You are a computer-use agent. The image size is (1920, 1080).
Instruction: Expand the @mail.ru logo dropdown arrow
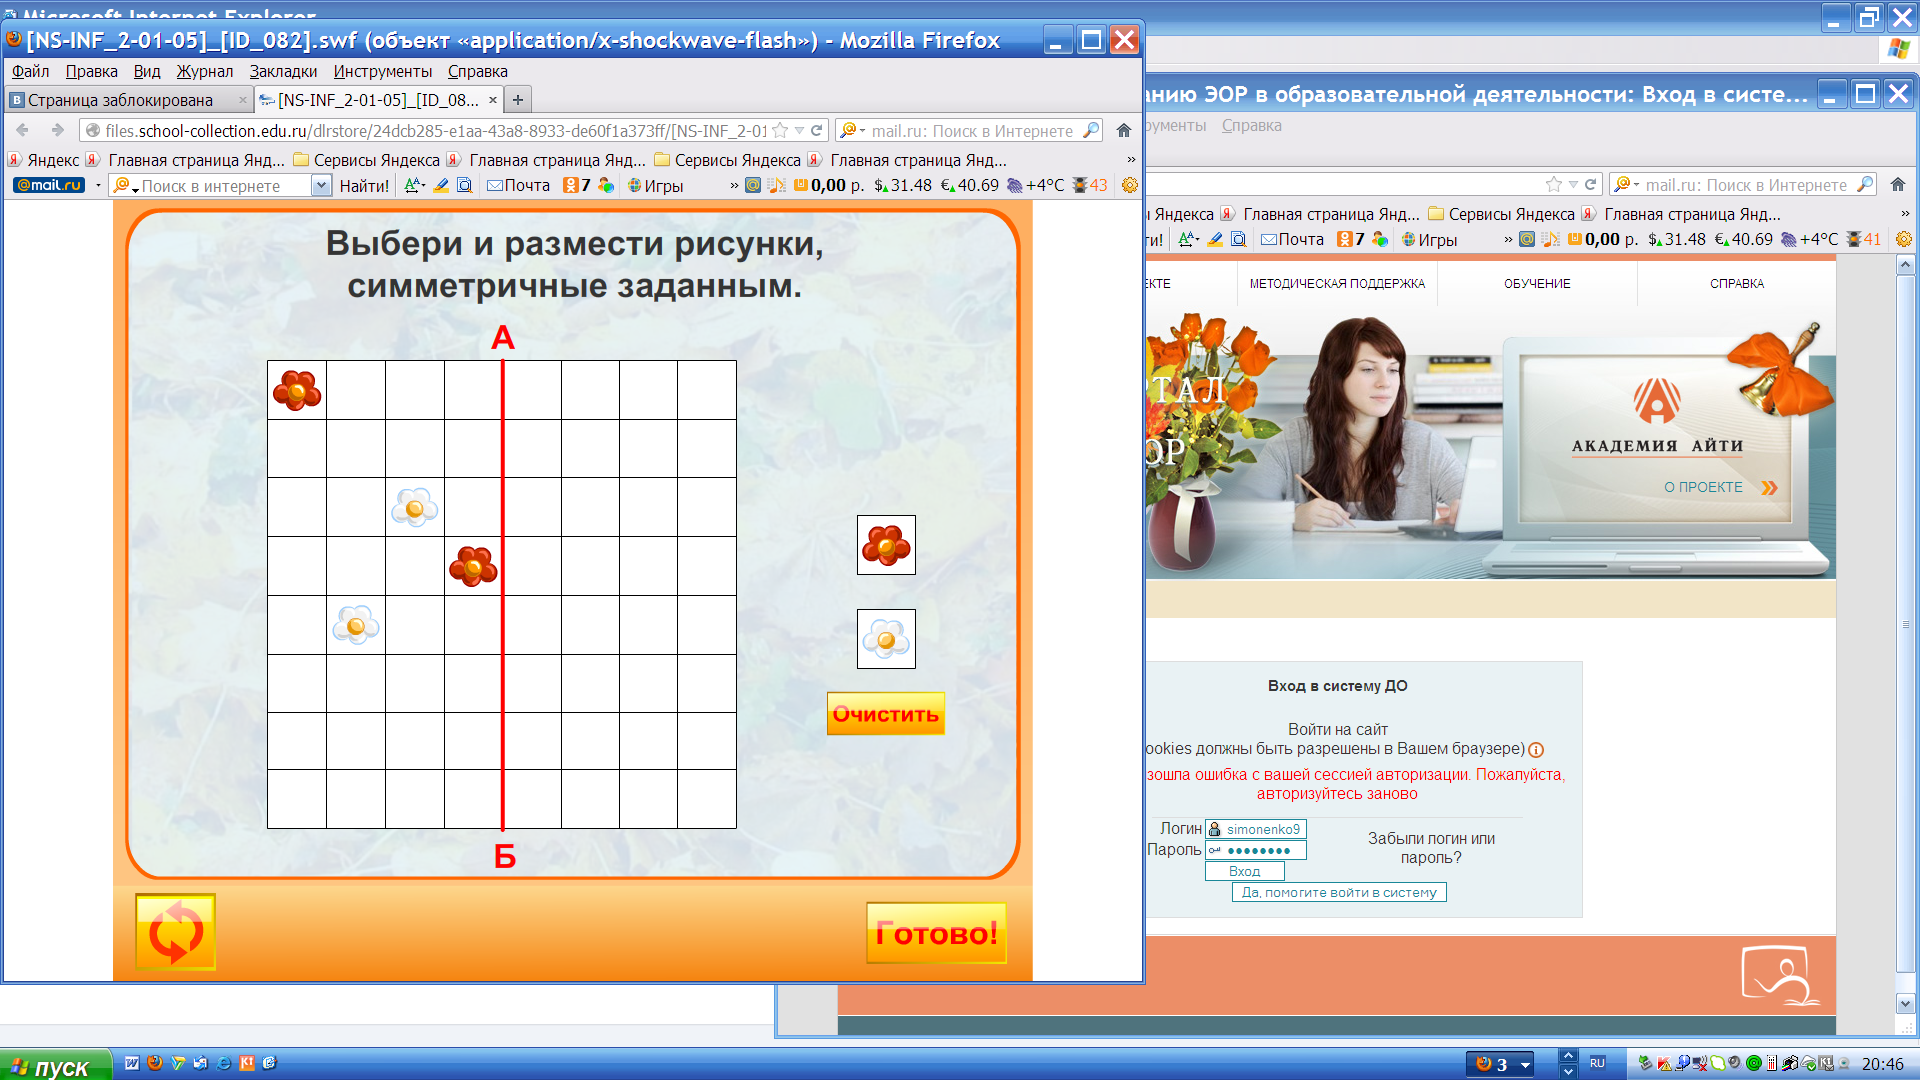pos(98,185)
